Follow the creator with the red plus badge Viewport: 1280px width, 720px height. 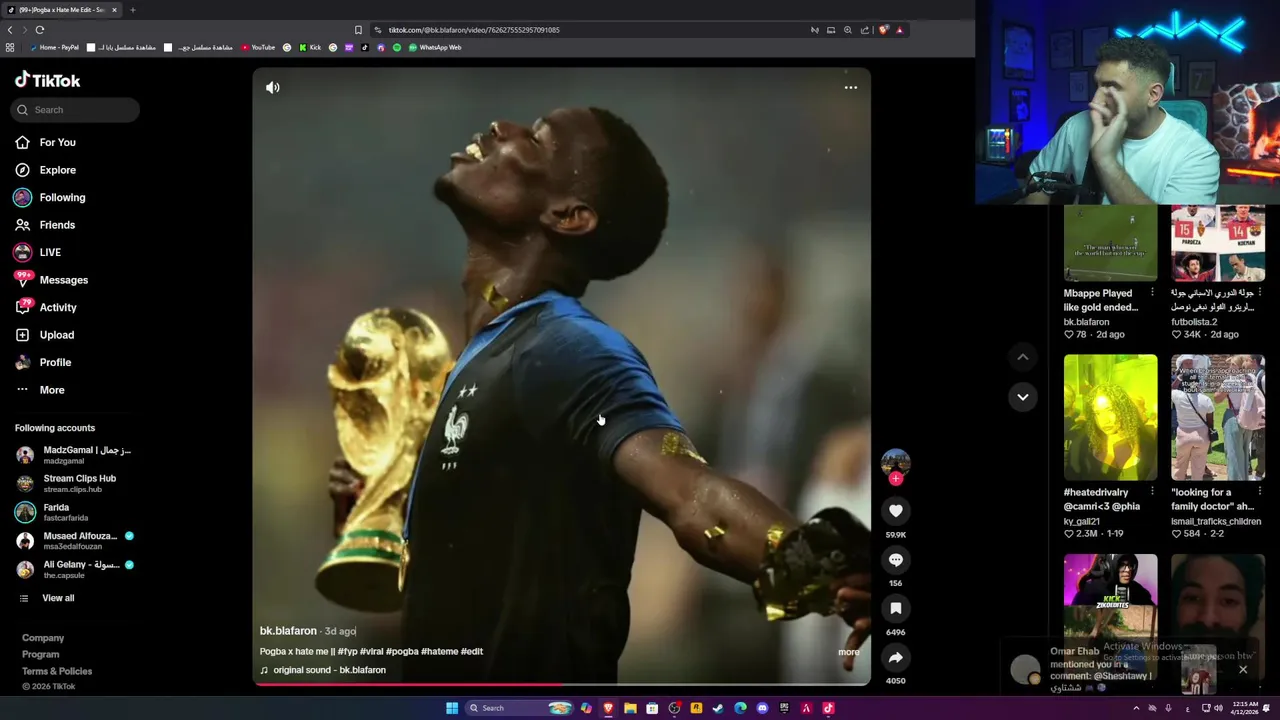(896, 479)
